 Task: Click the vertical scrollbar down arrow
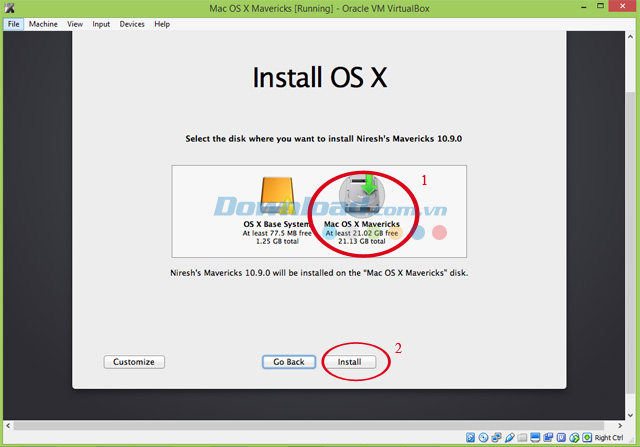click(630, 415)
